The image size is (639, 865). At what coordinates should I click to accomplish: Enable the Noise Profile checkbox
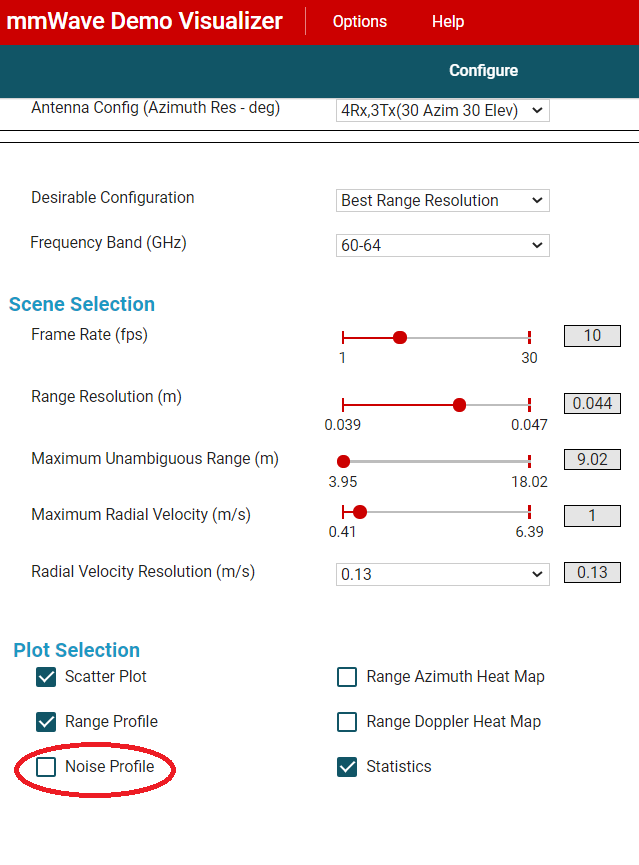[x=46, y=767]
